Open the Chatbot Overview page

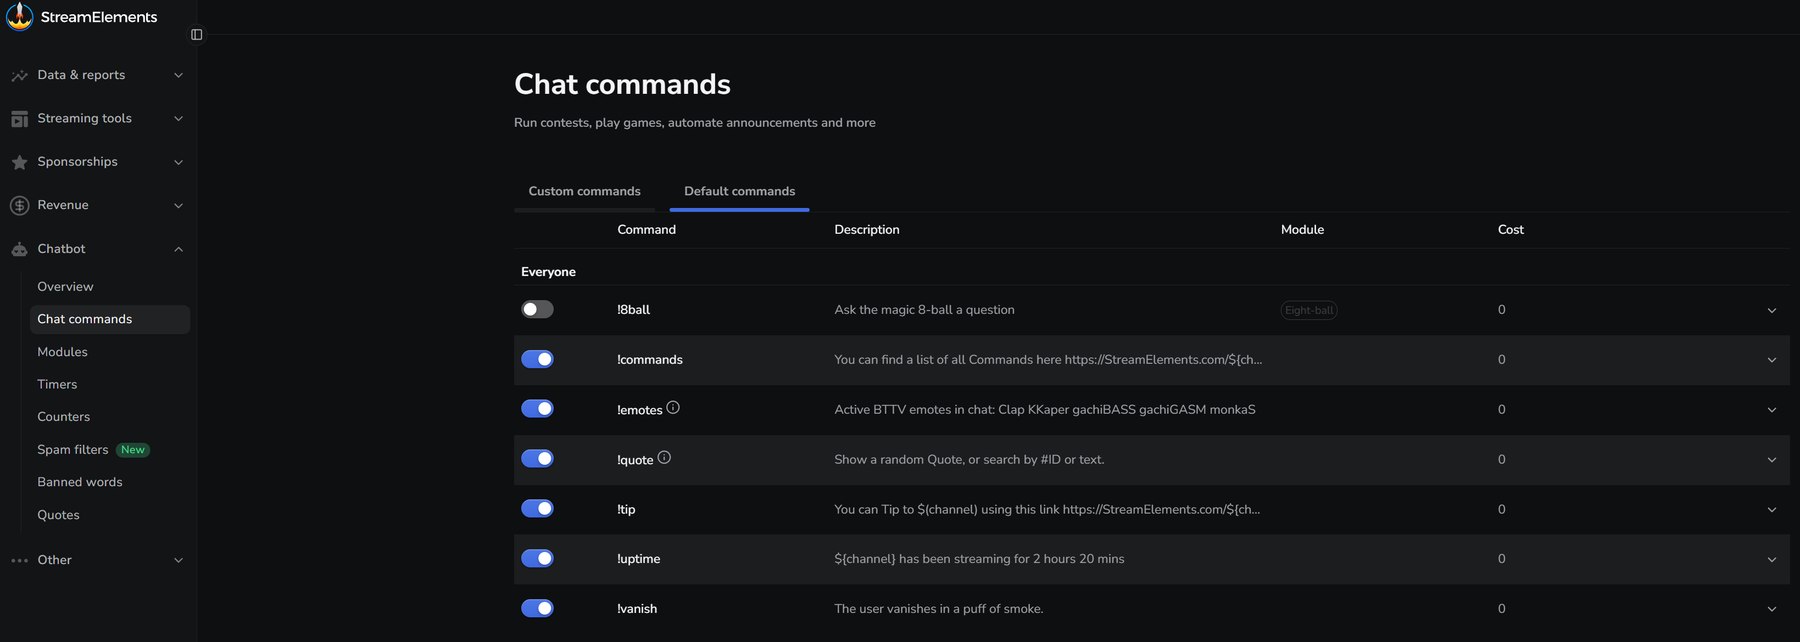[65, 287]
